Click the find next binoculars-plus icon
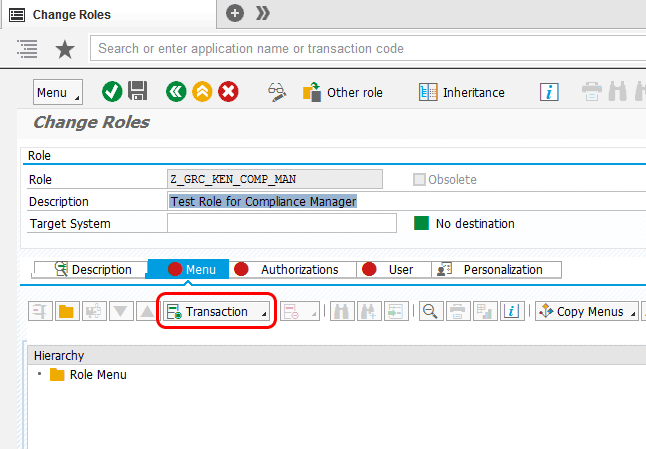Viewport: 646px width, 449px height. click(x=369, y=311)
